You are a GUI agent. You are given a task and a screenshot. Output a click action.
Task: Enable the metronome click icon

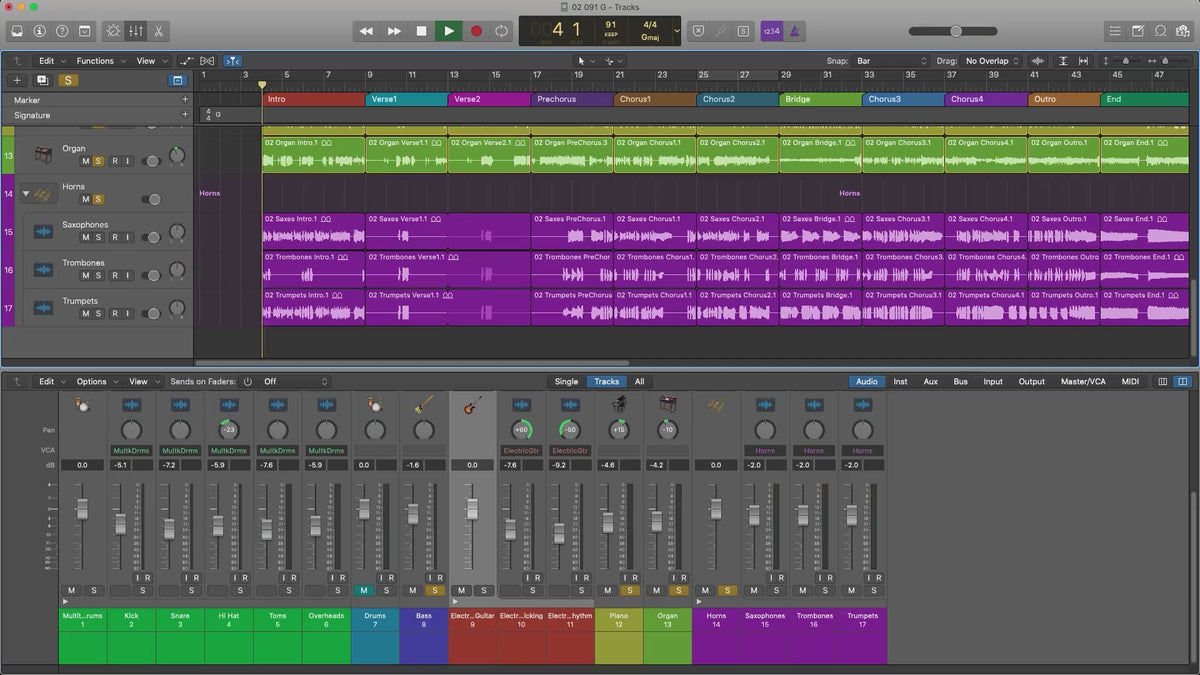[x=794, y=31]
